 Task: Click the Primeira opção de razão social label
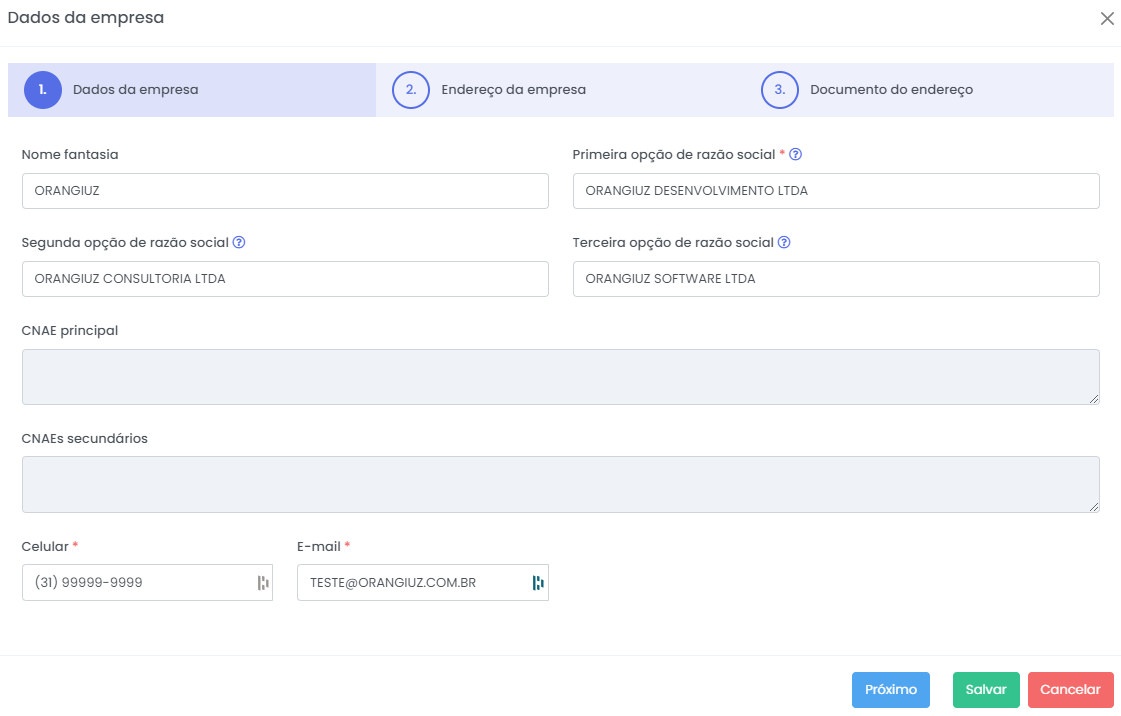[x=674, y=154]
